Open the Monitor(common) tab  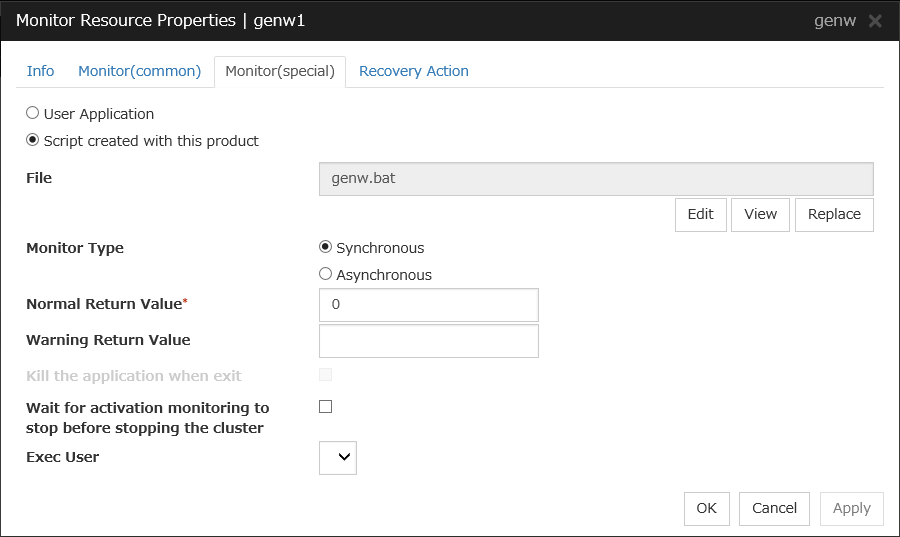tap(139, 71)
